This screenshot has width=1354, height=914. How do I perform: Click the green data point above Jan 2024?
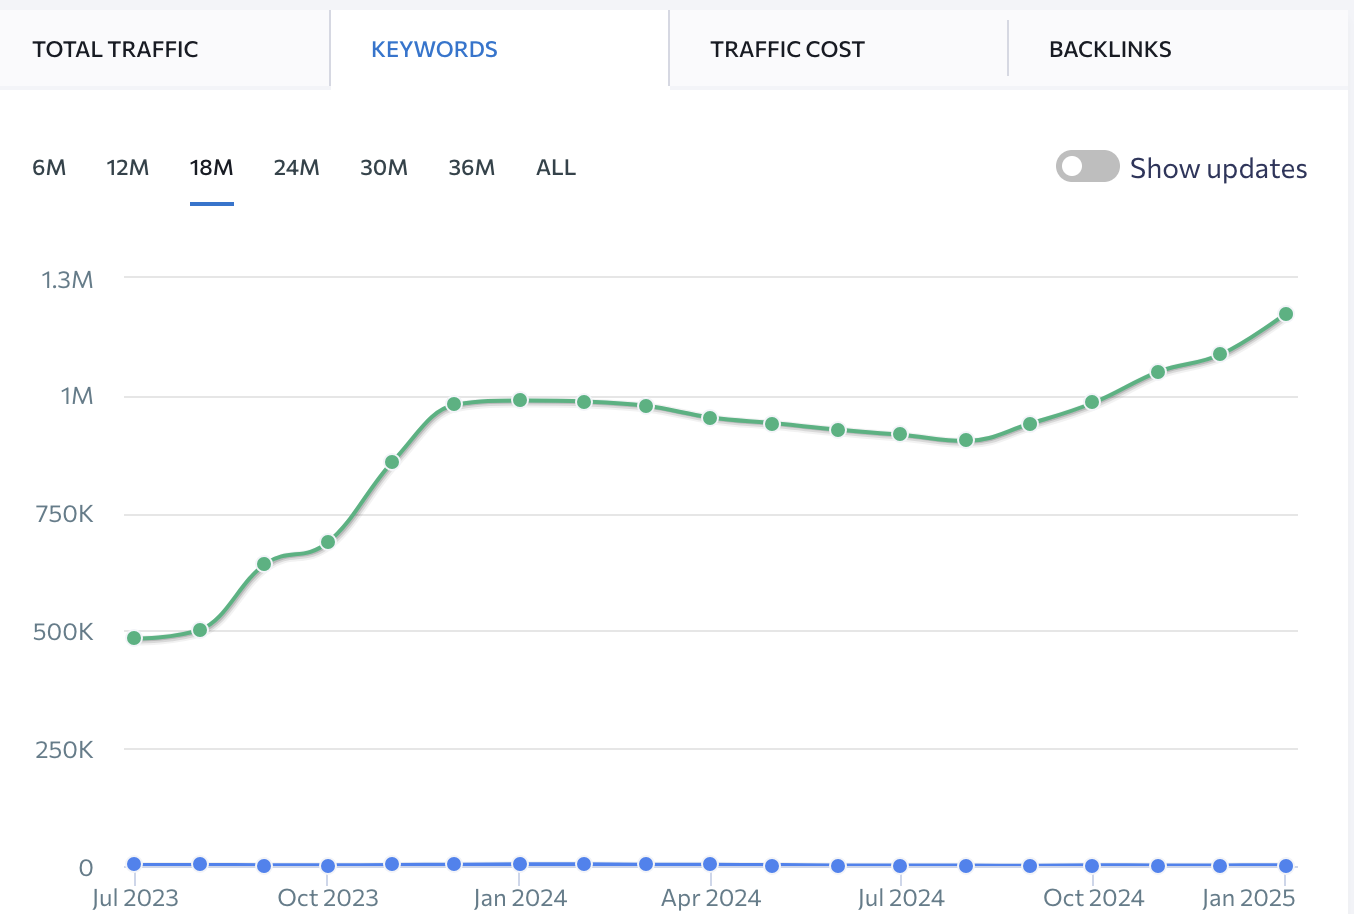click(x=520, y=400)
